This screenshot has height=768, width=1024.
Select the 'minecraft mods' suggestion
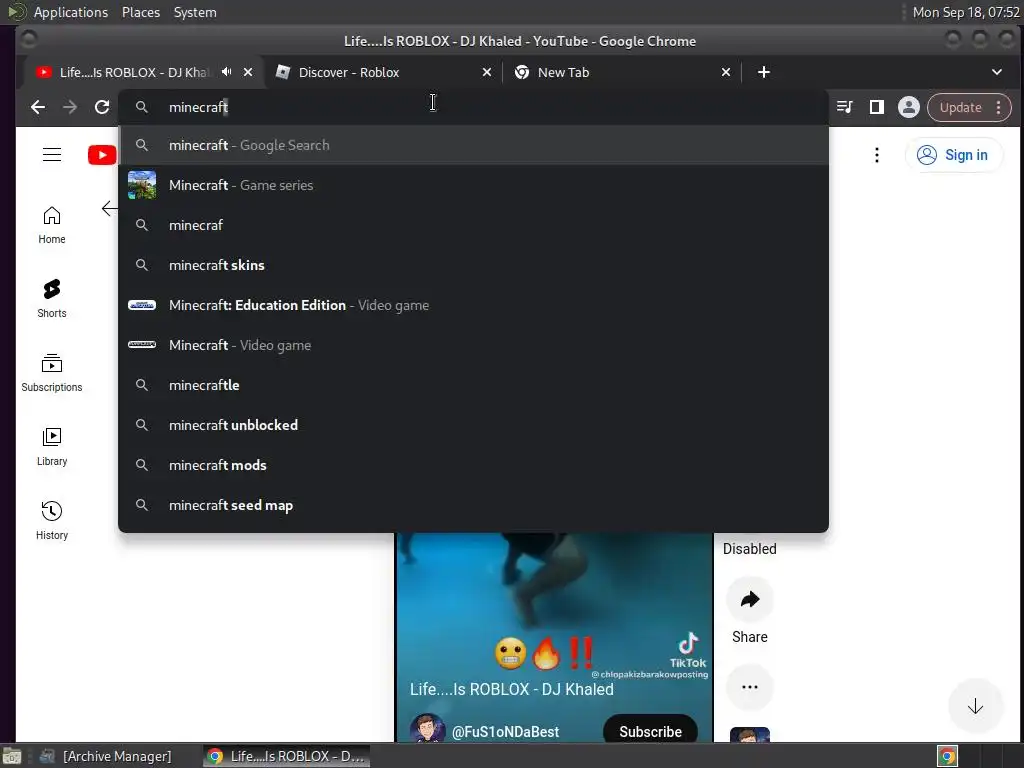(473, 465)
